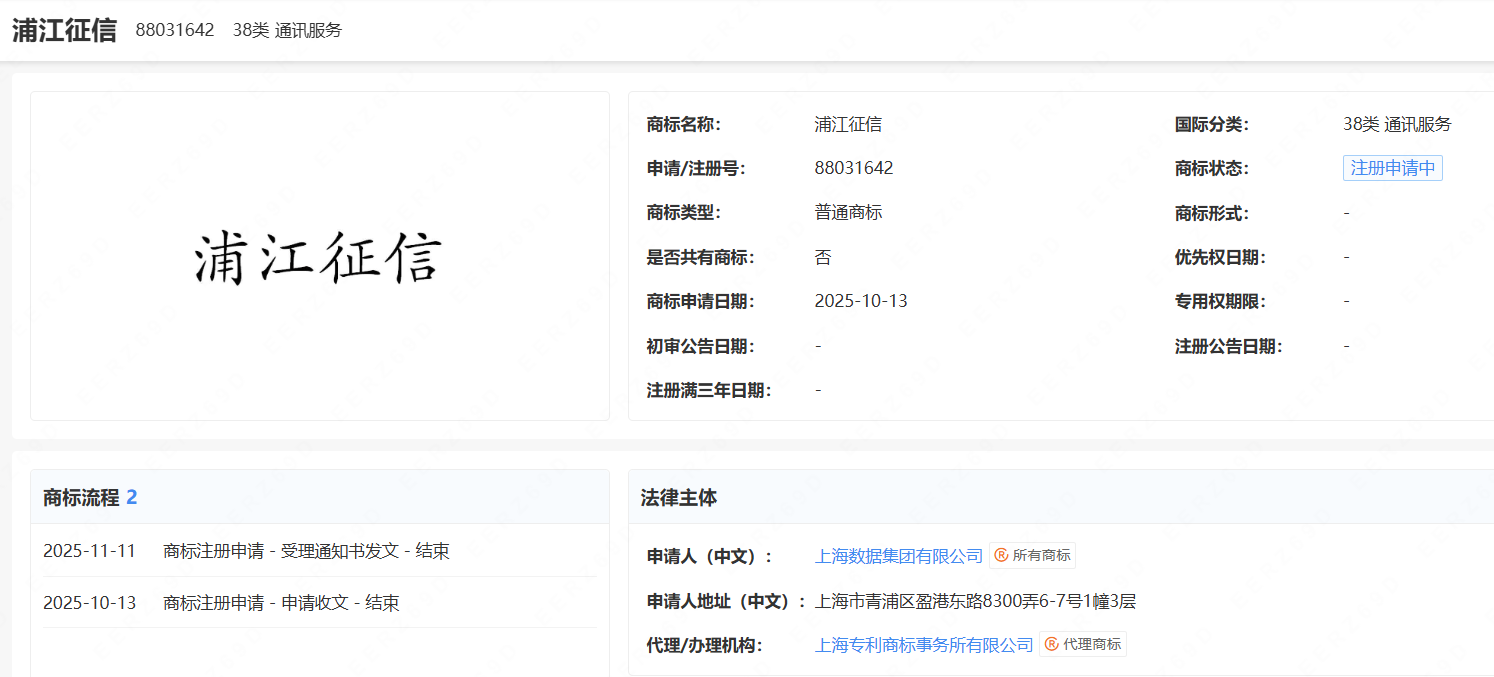Click the 商标申请日期 value 2025-10-13
Screen dimensions: 1494x677
862,300
